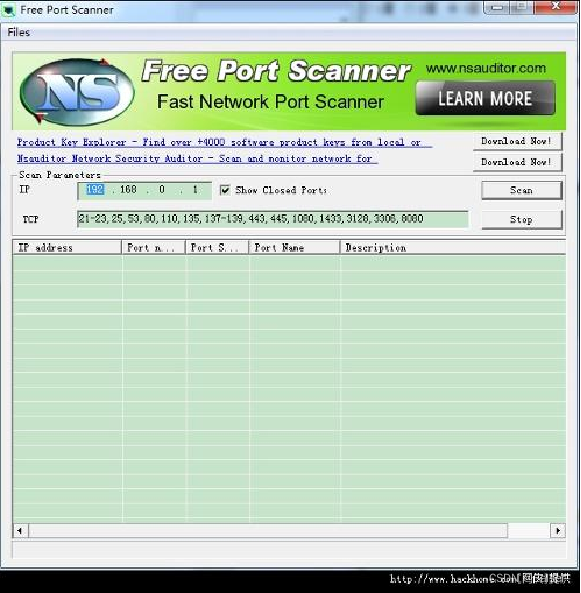Click Download Now for Product Key Explorer
Screen dimensions: 581x593
(517, 141)
